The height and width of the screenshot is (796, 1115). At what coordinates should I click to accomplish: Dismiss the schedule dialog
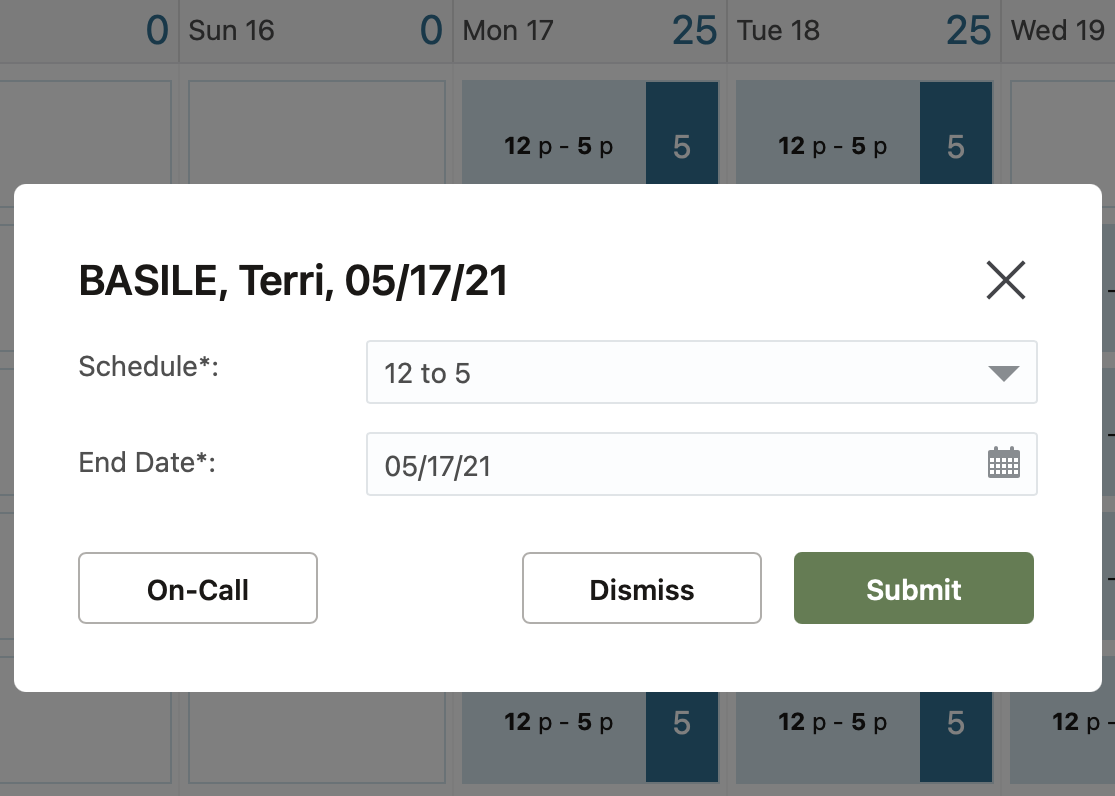coord(641,589)
